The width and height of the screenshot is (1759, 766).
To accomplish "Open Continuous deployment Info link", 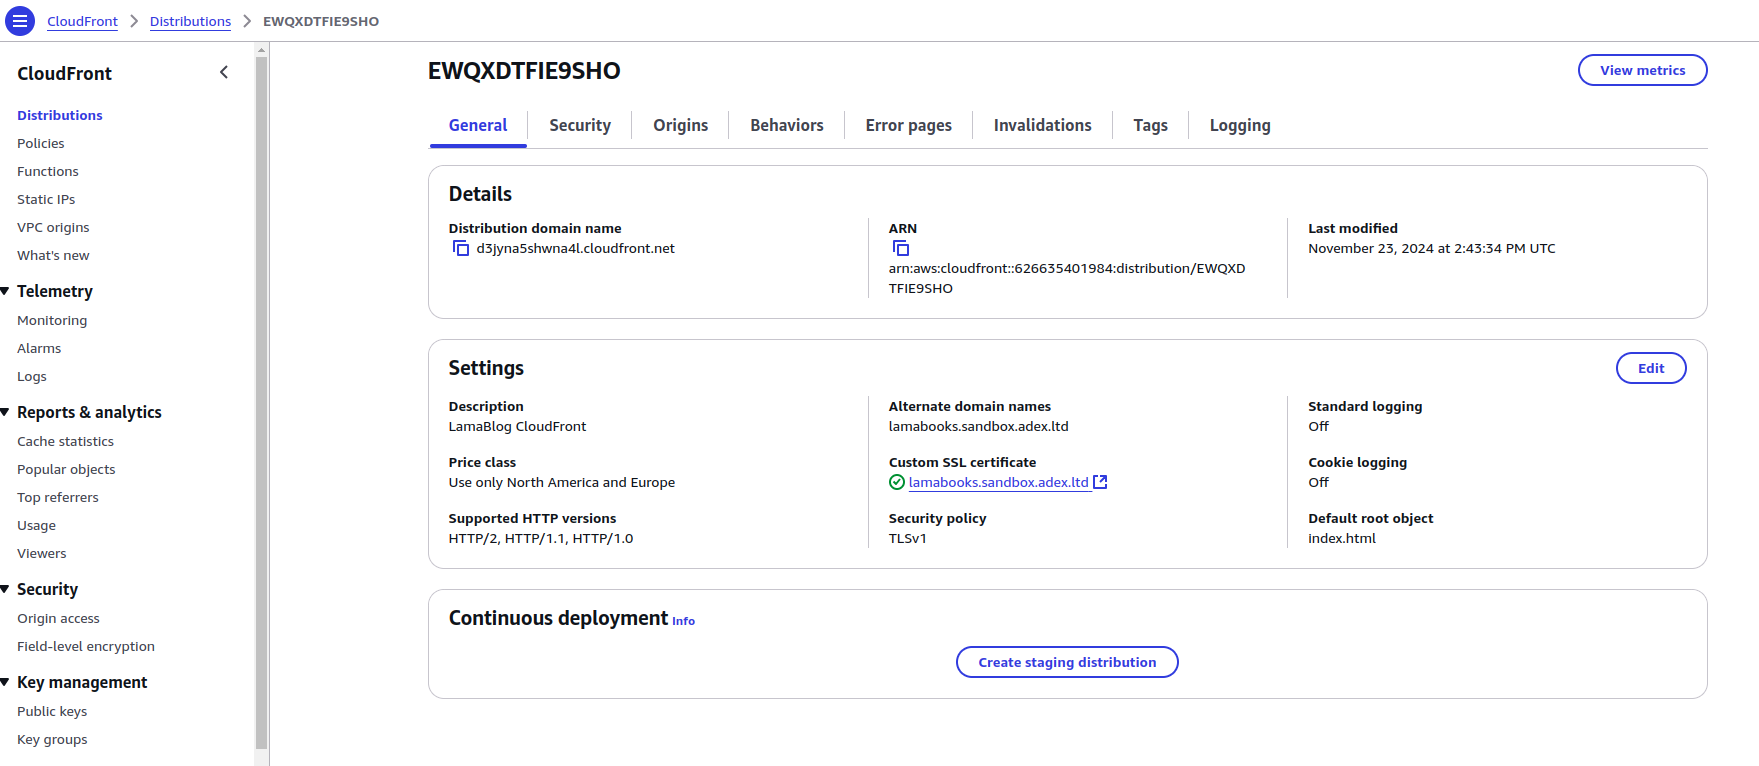I will pos(683,621).
